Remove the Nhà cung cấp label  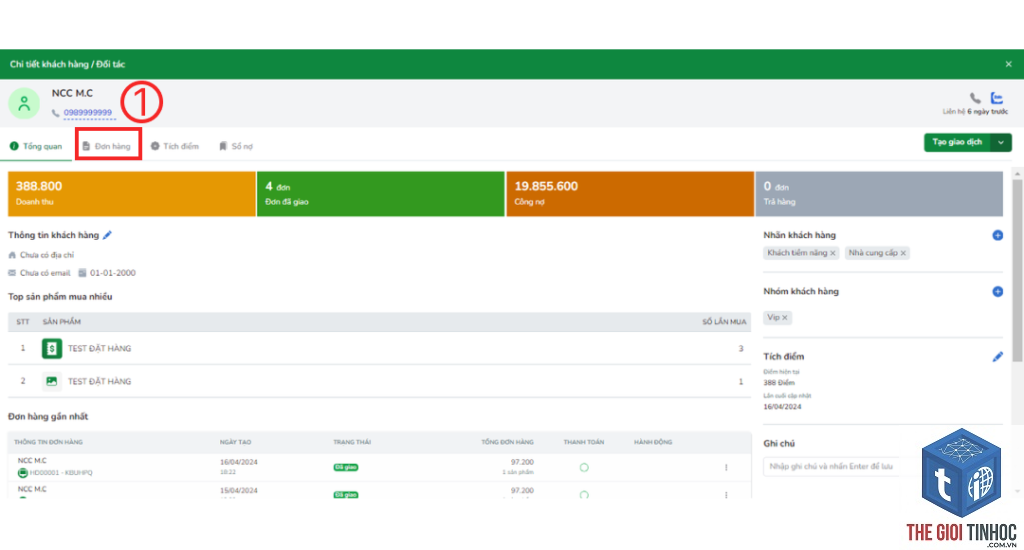(903, 253)
